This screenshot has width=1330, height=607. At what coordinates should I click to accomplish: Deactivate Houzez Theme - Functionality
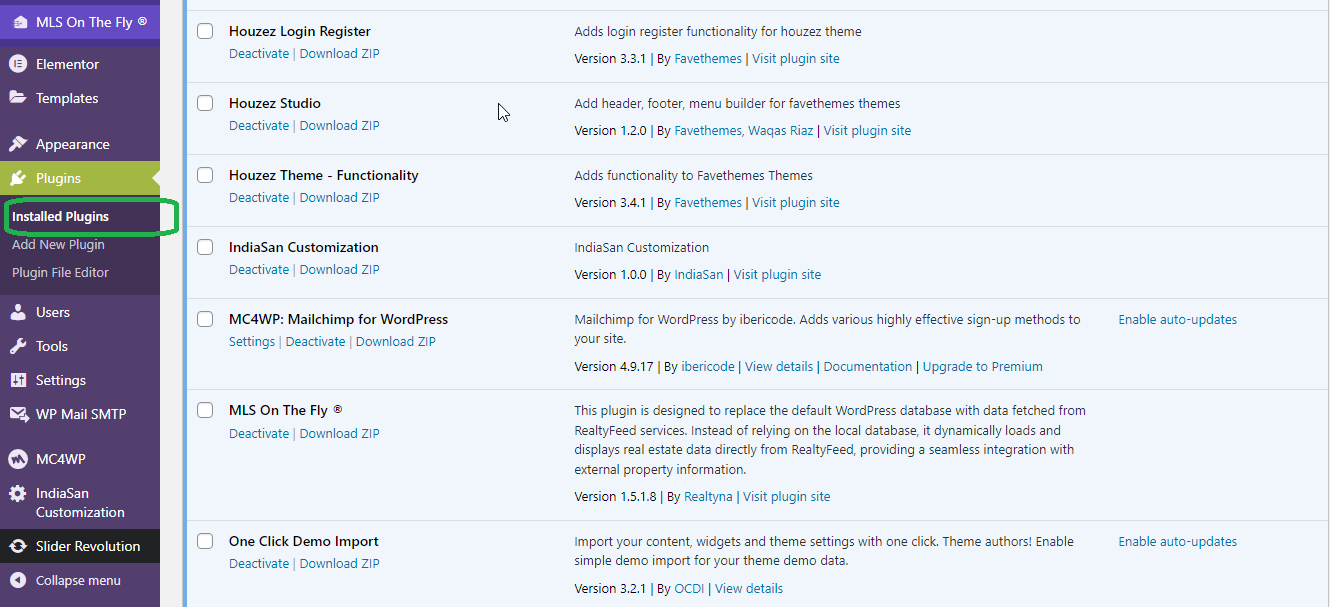point(259,198)
